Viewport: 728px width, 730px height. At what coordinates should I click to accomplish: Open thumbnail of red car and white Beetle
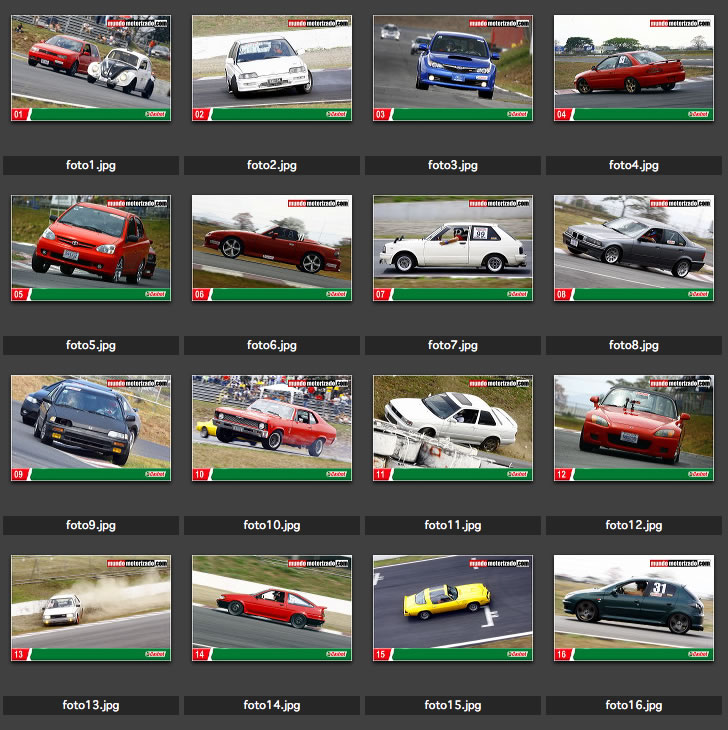[91, 68]
